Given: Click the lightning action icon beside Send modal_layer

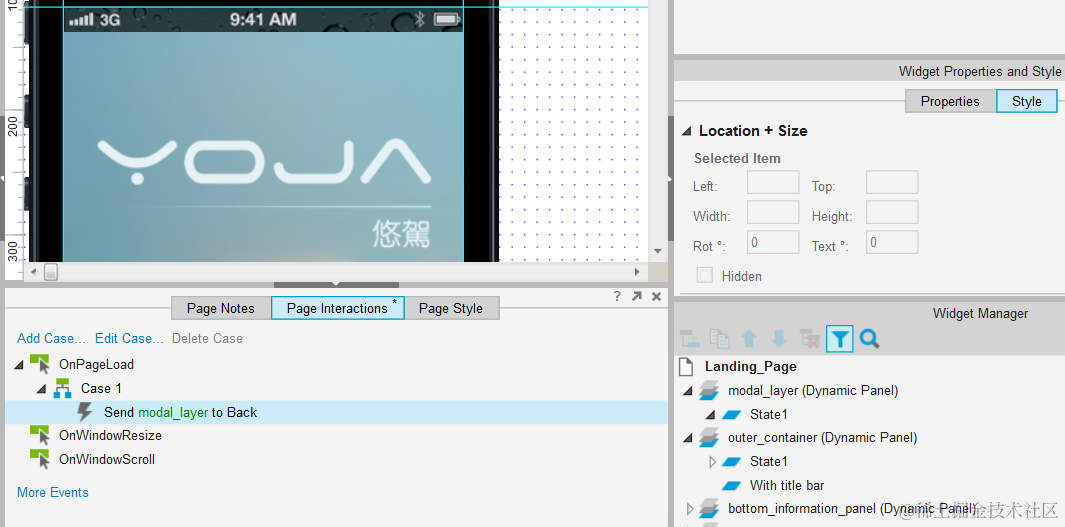Looking at the screenshot, I should point(85,412).
